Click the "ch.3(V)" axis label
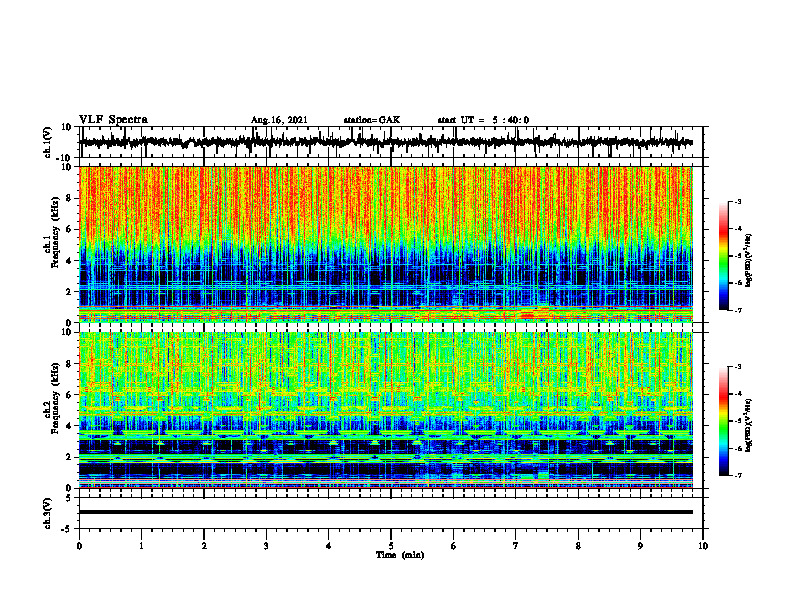Viewport: 792px width, 612px height. point(47,513)
